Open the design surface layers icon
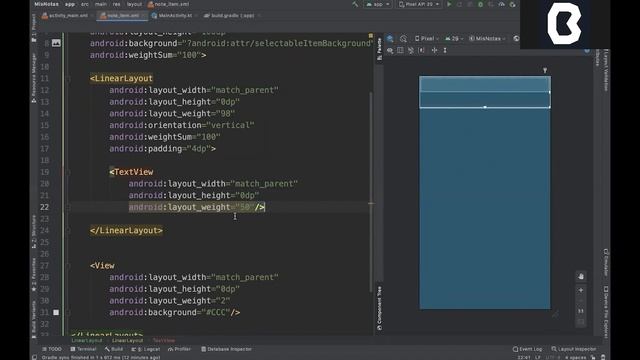 391,38
